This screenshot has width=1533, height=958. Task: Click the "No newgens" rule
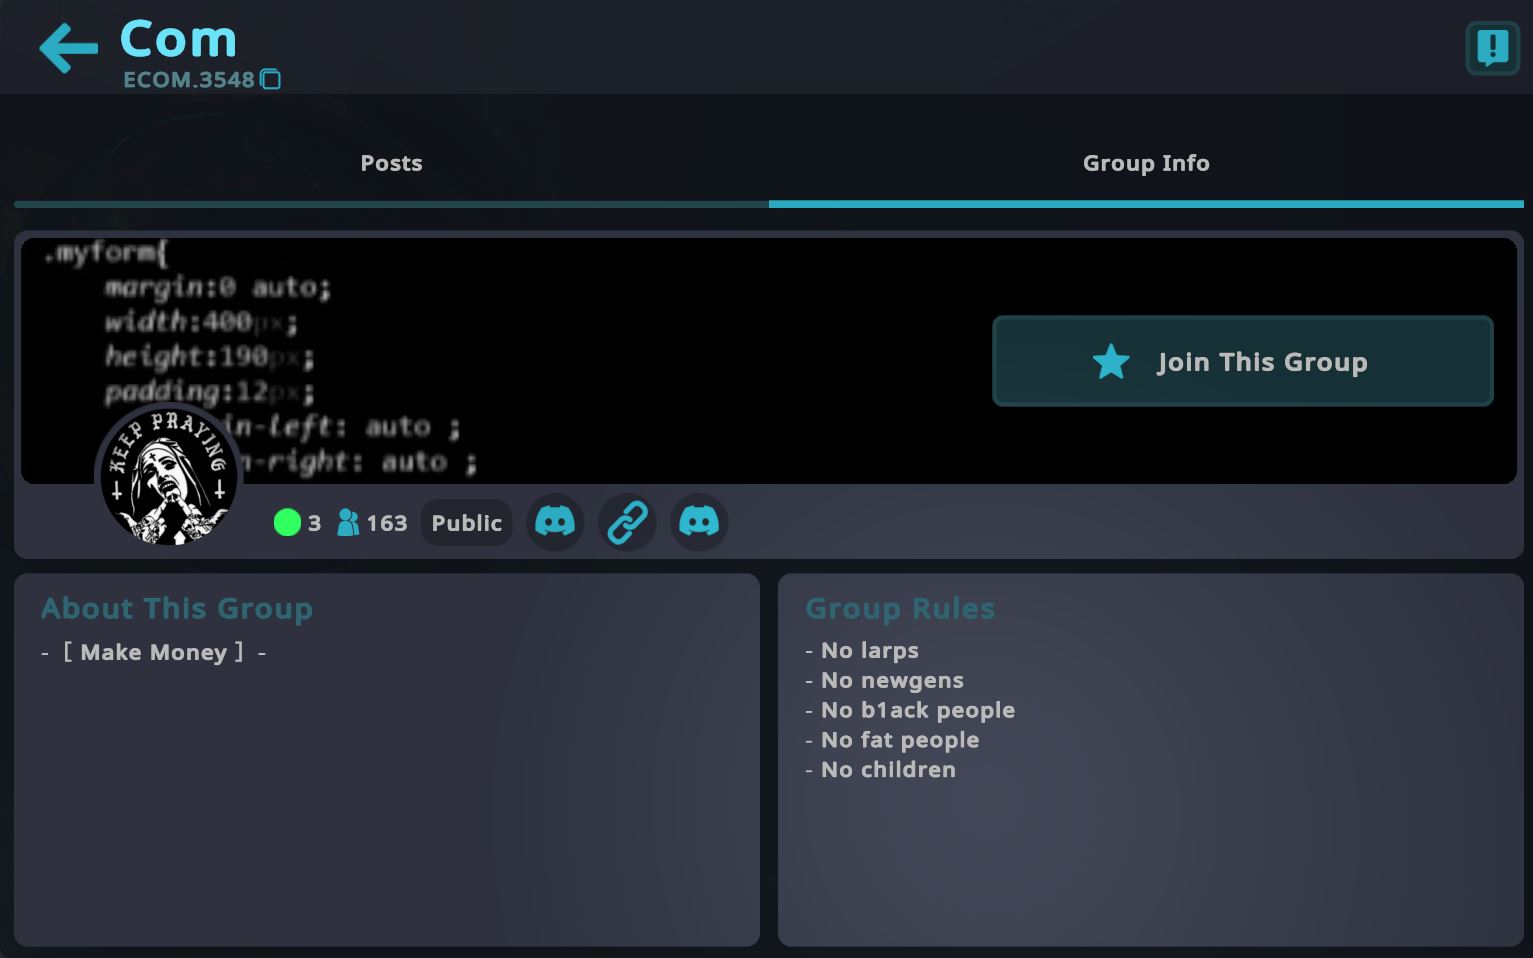pyautogui.click(x=885, y=680)
